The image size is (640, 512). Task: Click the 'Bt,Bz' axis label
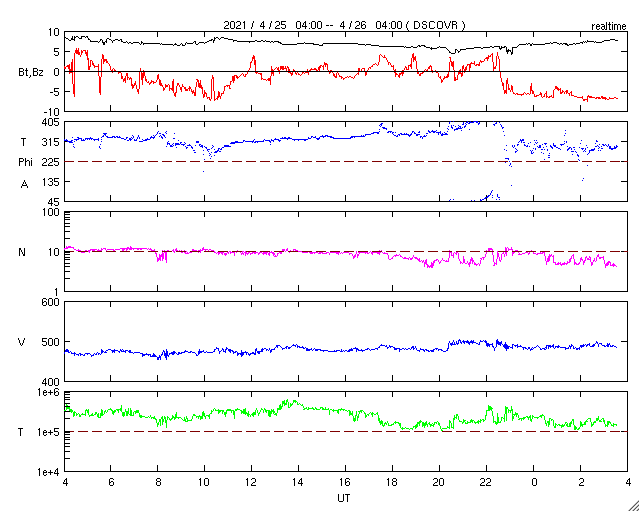click(31, 74)
